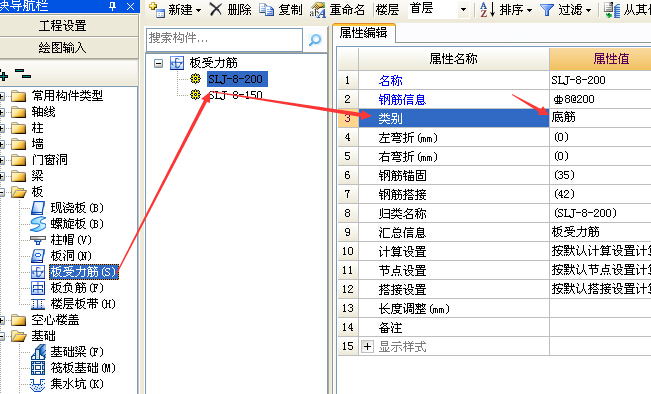Click the search magnifier icon
The image size is (651, 394).
pyautogui.click(x=315, y=40)
